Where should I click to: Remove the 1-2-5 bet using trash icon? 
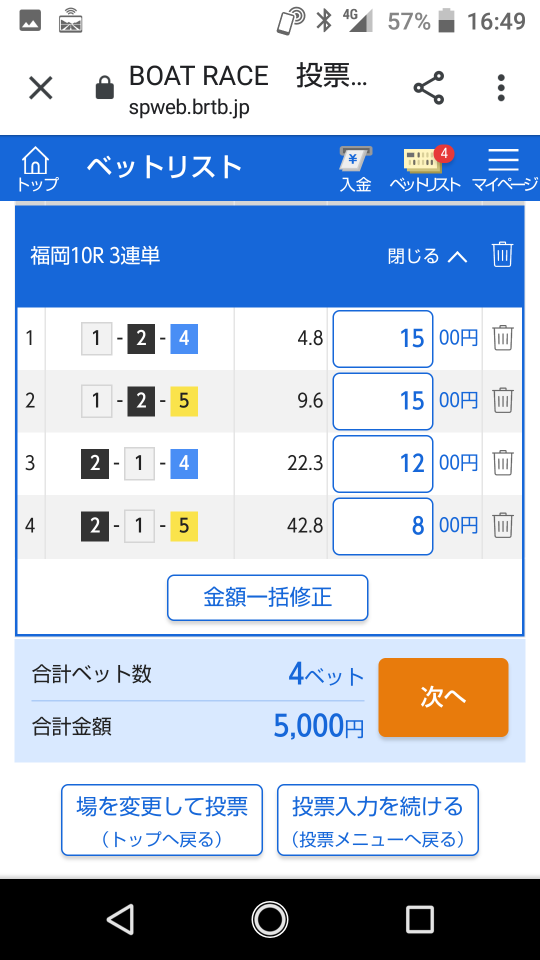[x=503, y=401]
